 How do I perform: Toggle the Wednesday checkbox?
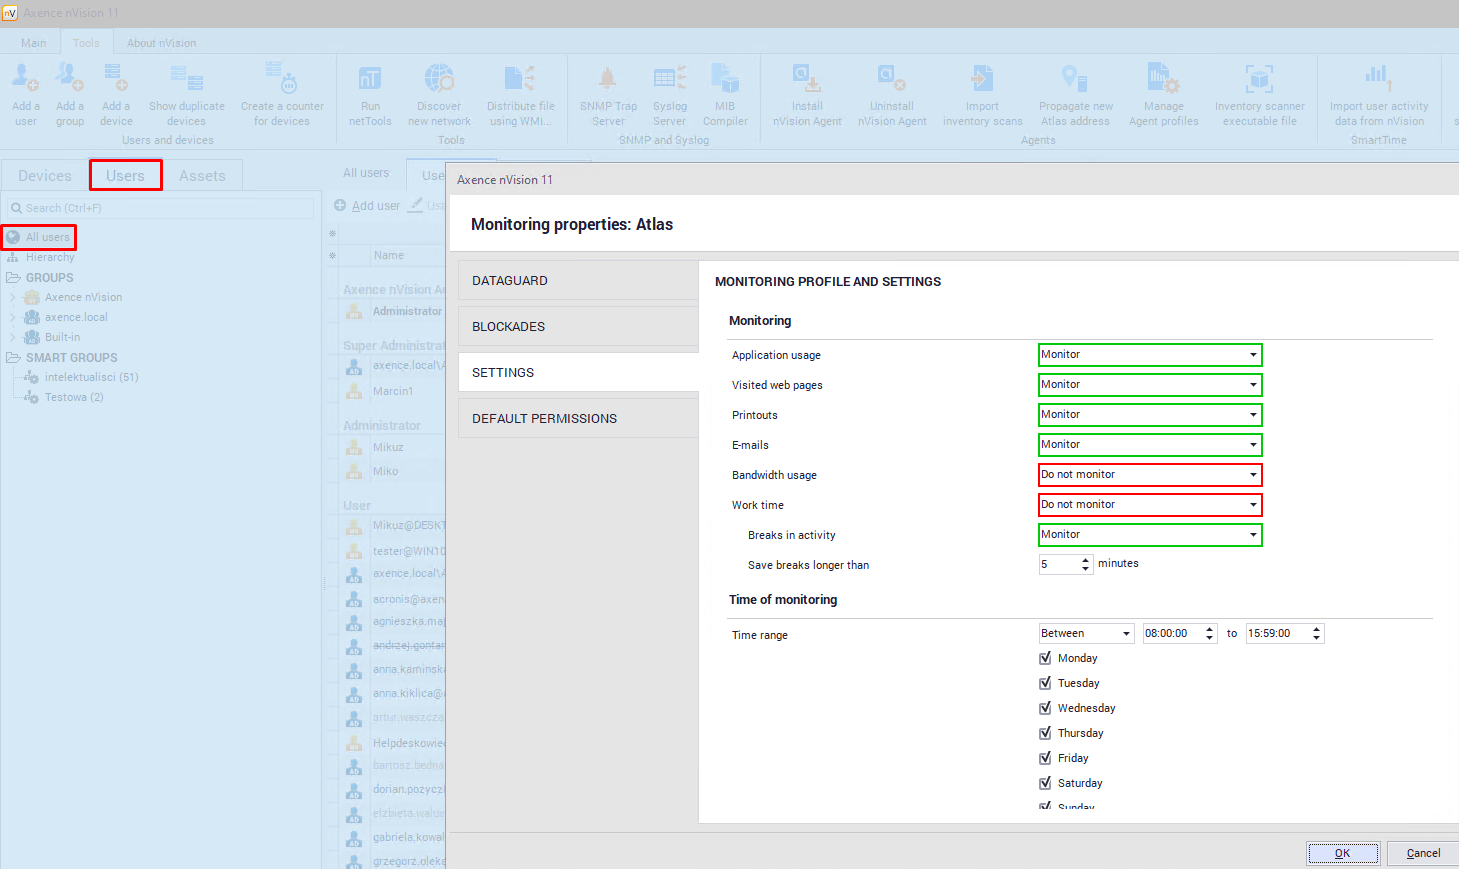pyautogui.click(x=1045, y=708)
